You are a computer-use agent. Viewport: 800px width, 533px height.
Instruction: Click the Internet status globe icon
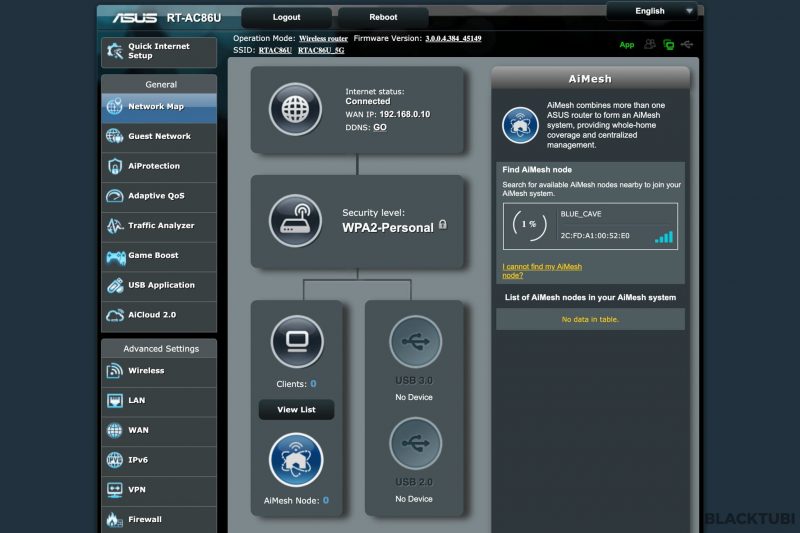click(295, 109)
